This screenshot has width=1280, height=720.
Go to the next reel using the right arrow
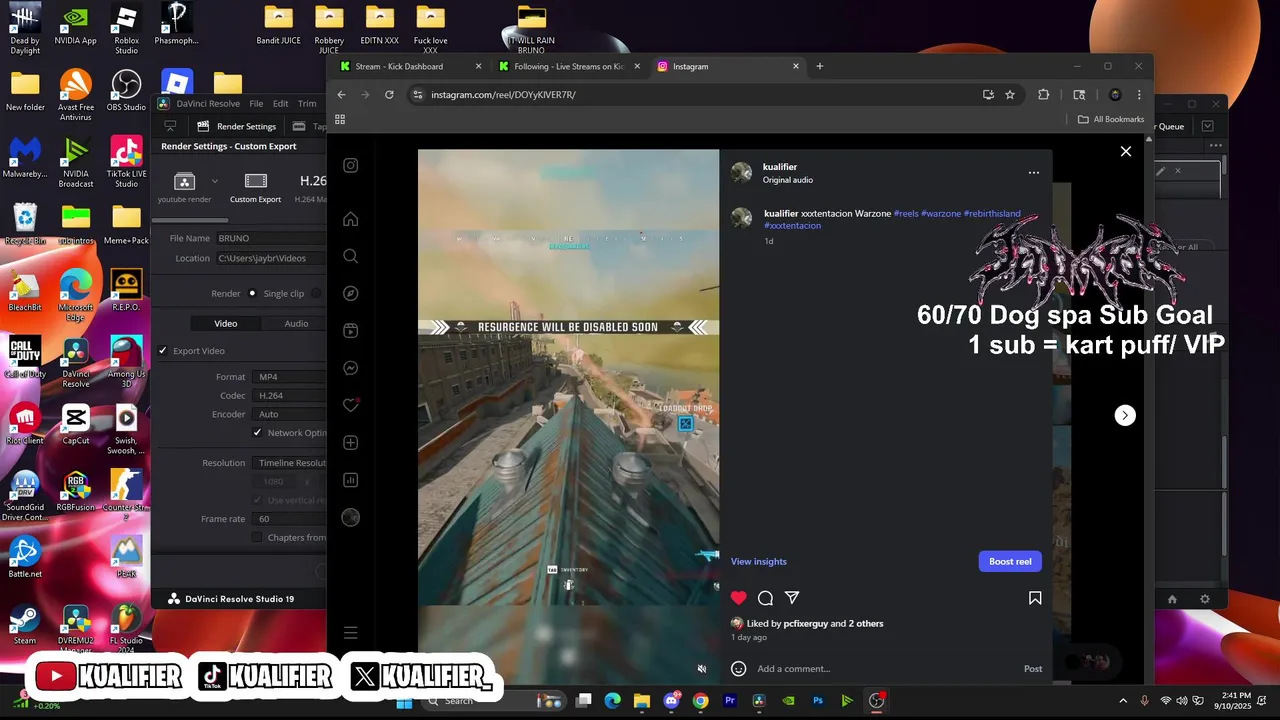1125,415
